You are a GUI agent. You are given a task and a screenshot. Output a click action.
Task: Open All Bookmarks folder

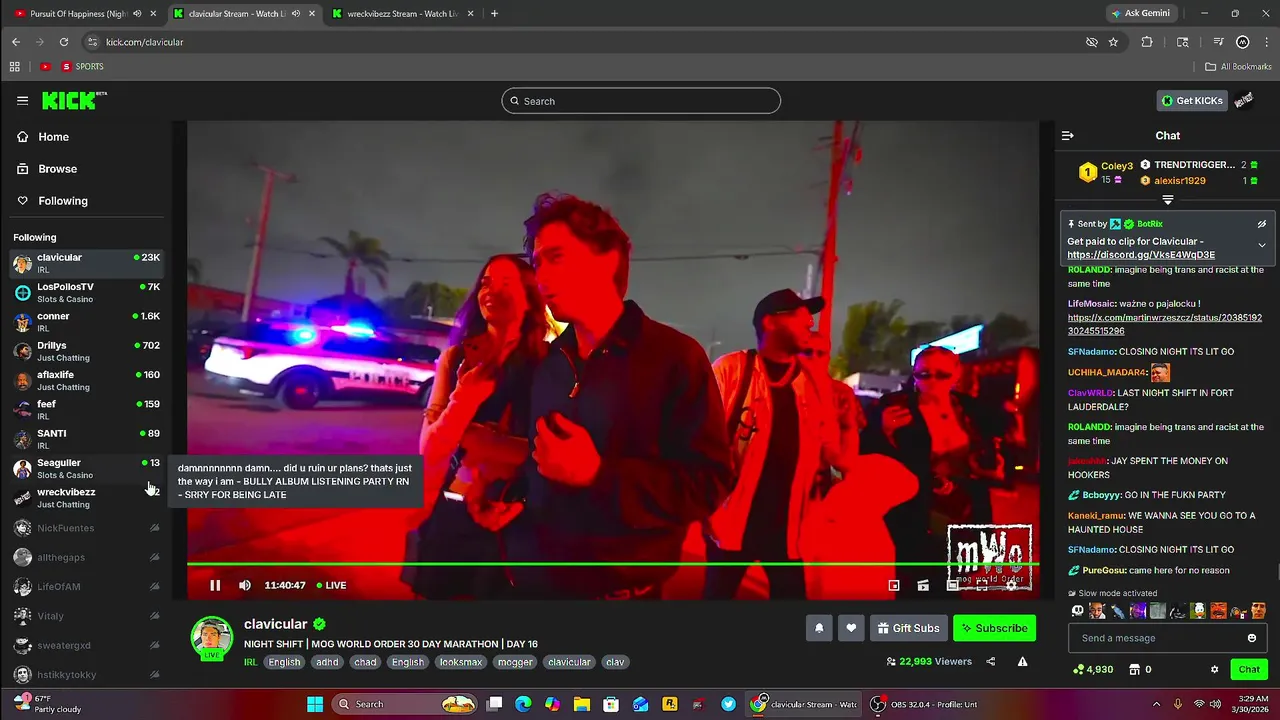coord(1238,67)
